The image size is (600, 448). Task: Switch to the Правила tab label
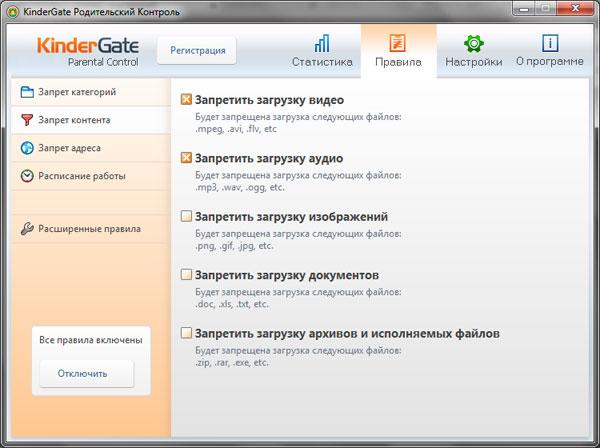(x=398, y=62)
